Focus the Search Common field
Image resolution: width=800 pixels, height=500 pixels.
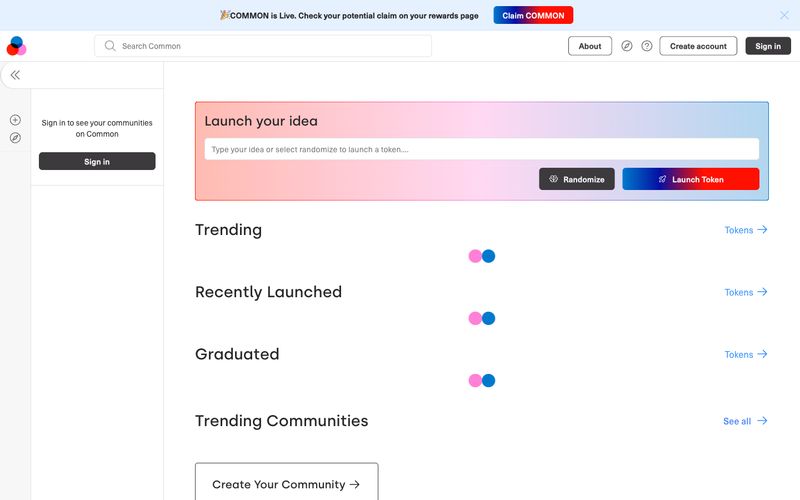263,46
